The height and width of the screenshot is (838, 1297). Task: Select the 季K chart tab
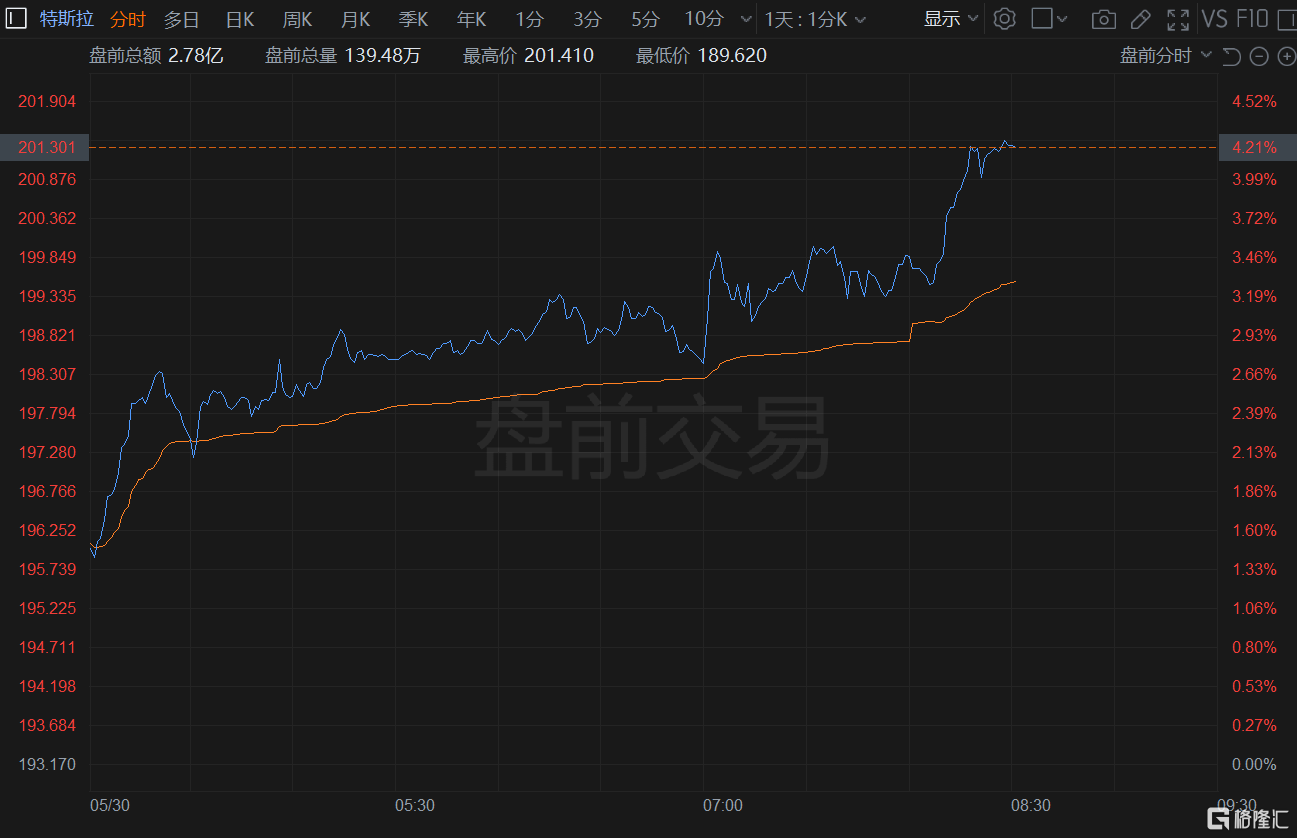[413, 19]
